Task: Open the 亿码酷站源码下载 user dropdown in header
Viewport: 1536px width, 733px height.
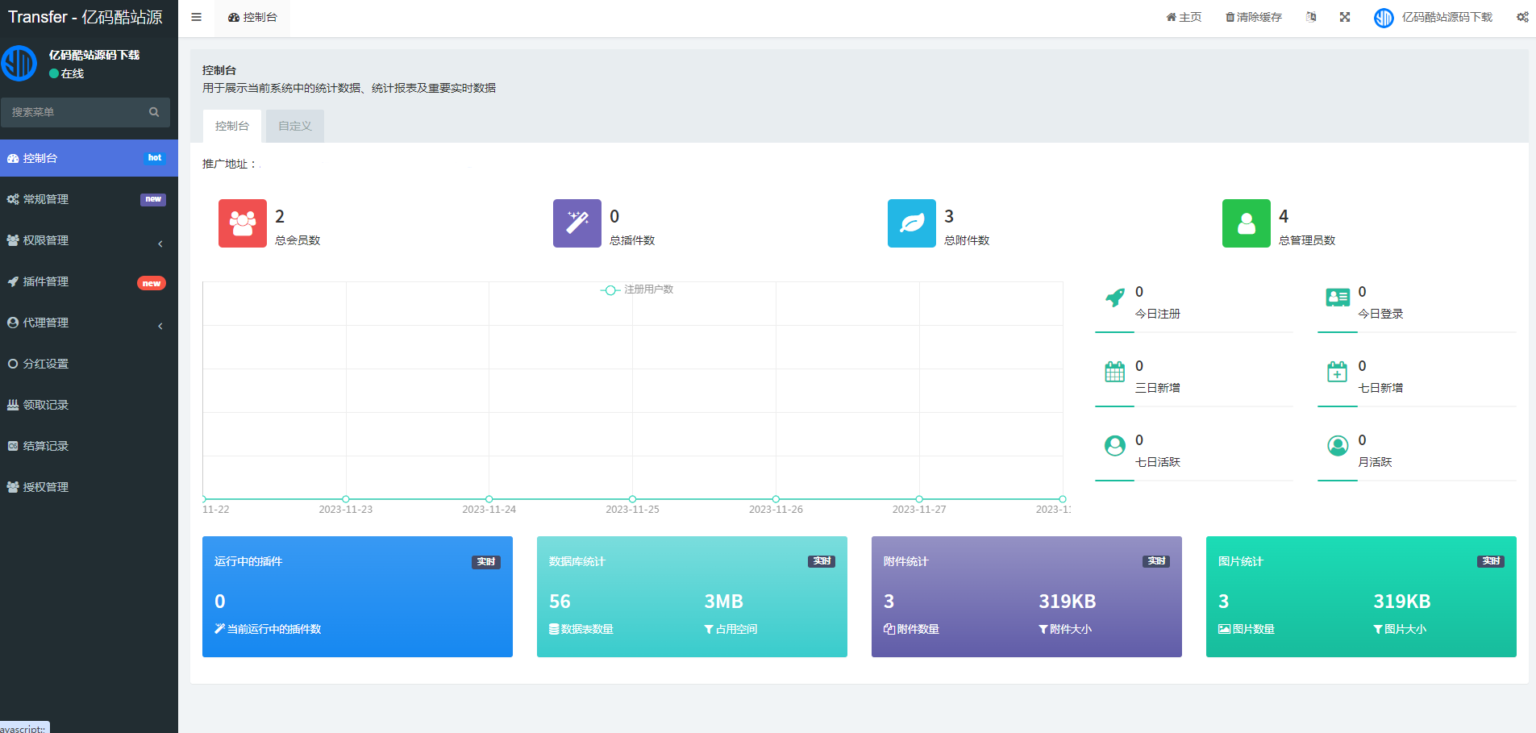Action: coord(1433,17)
